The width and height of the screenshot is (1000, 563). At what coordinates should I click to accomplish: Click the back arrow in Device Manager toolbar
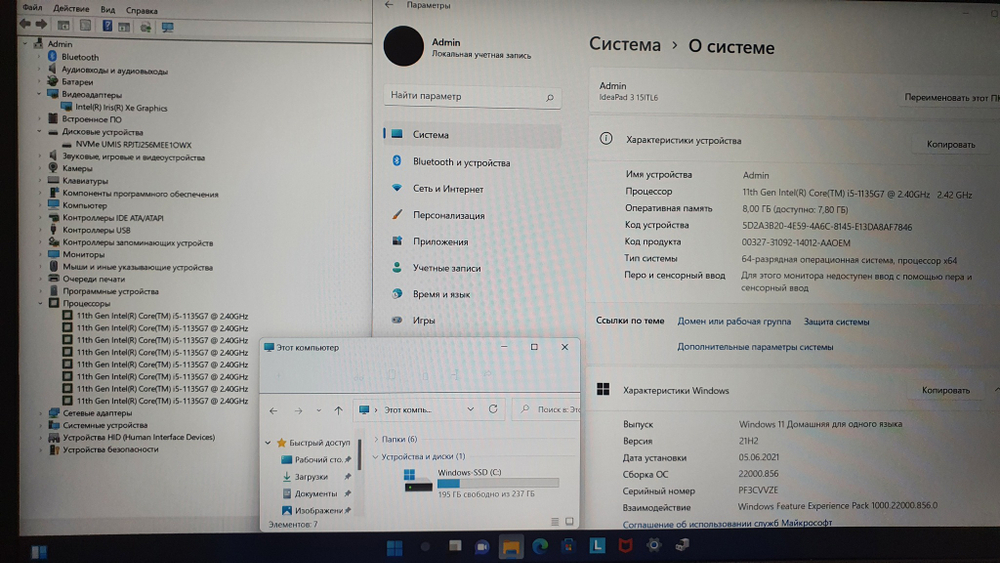tap(25, 24)
